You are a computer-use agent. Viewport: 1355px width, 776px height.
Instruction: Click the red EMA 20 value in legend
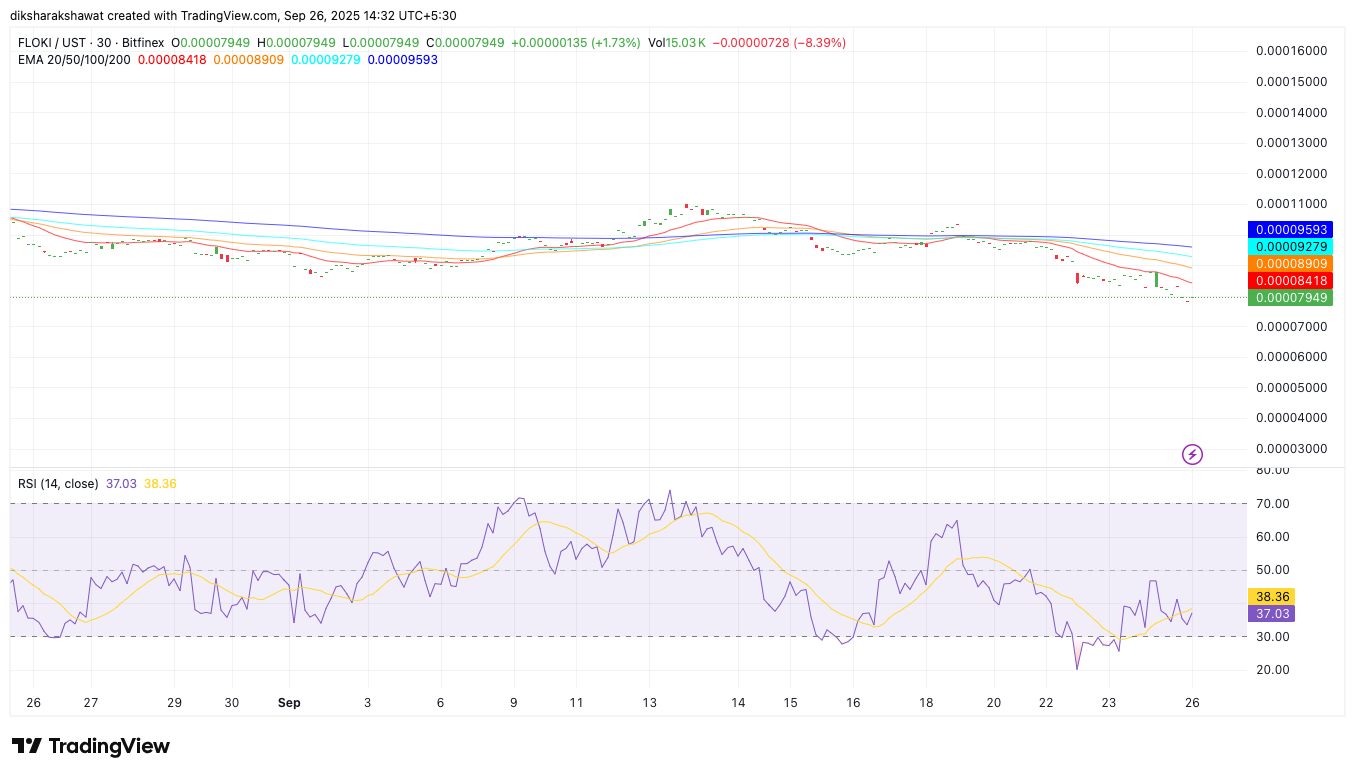click(172, 60)
